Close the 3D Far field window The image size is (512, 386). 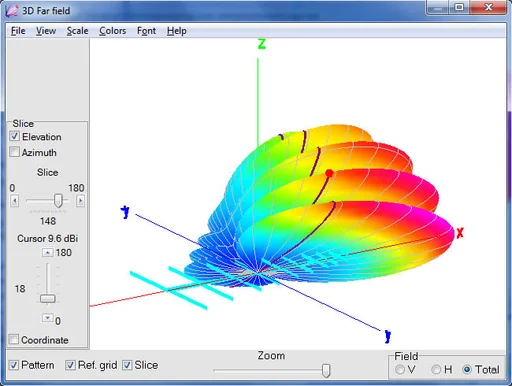point(488,7)
